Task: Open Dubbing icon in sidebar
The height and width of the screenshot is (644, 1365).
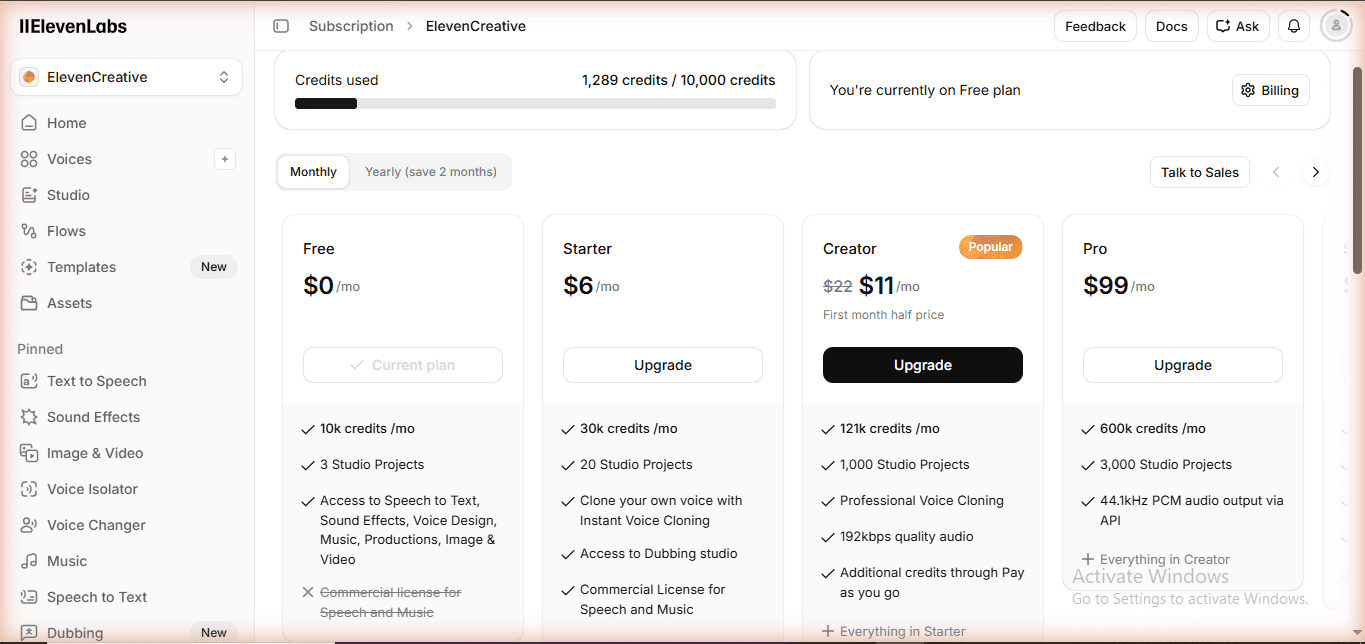Action: (29, 633)
